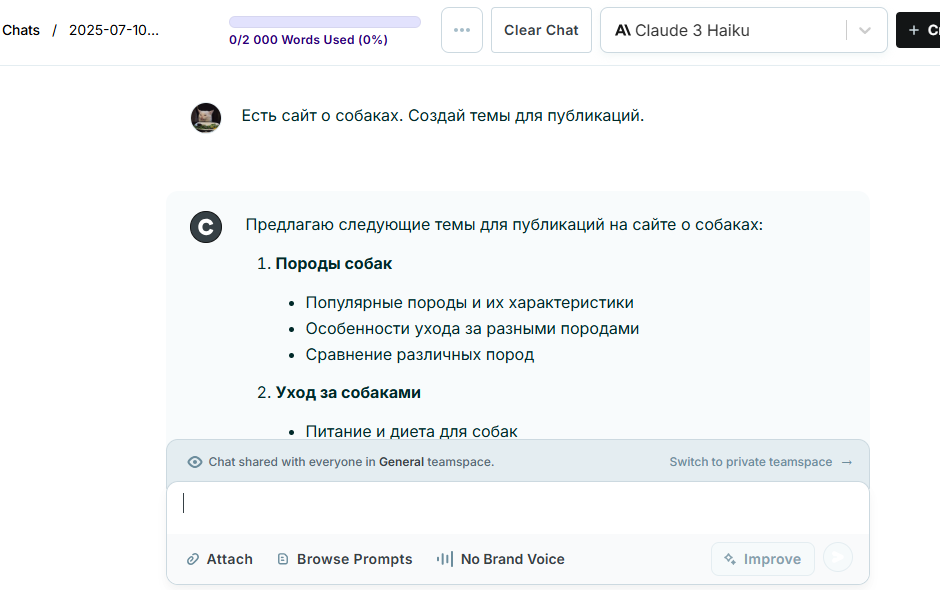Image resolution: width=940 pixels, height=590 pixels.
Task: Click the words used progress bar
Action: tap(325, 22)
